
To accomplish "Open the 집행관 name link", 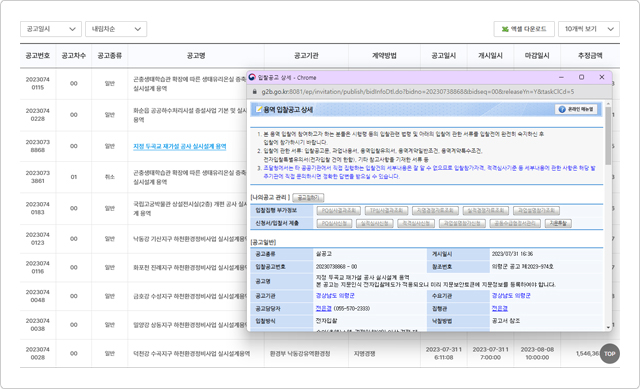I will 499,309.
